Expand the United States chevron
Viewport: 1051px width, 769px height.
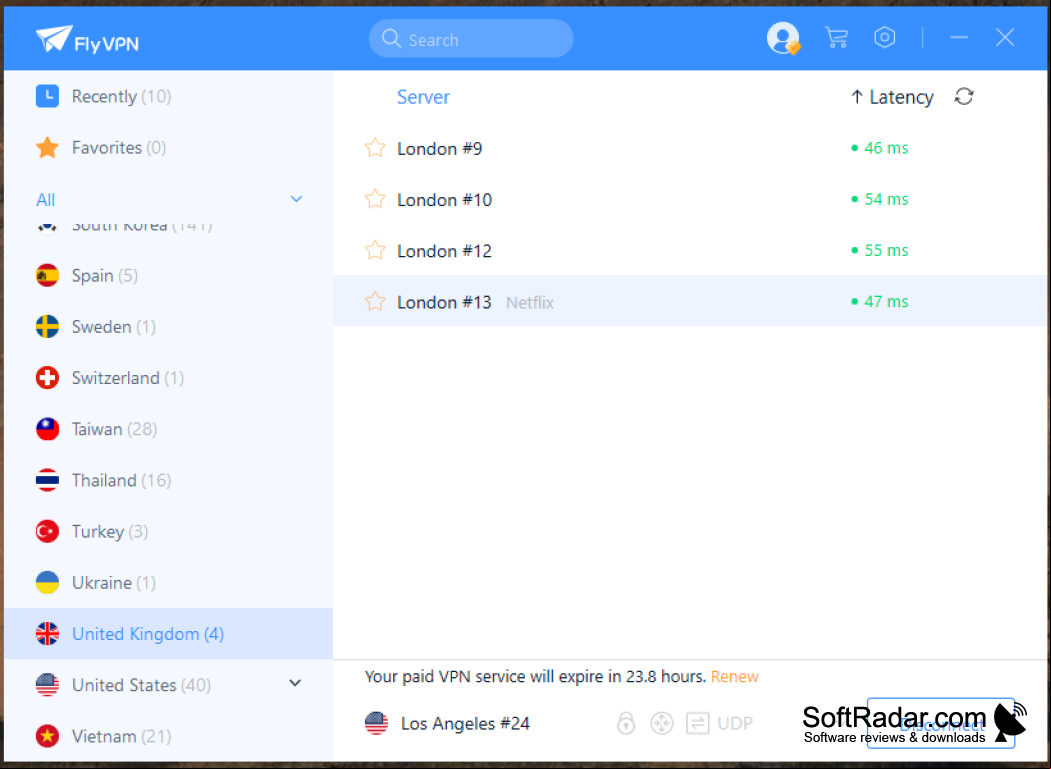[295, 683]
